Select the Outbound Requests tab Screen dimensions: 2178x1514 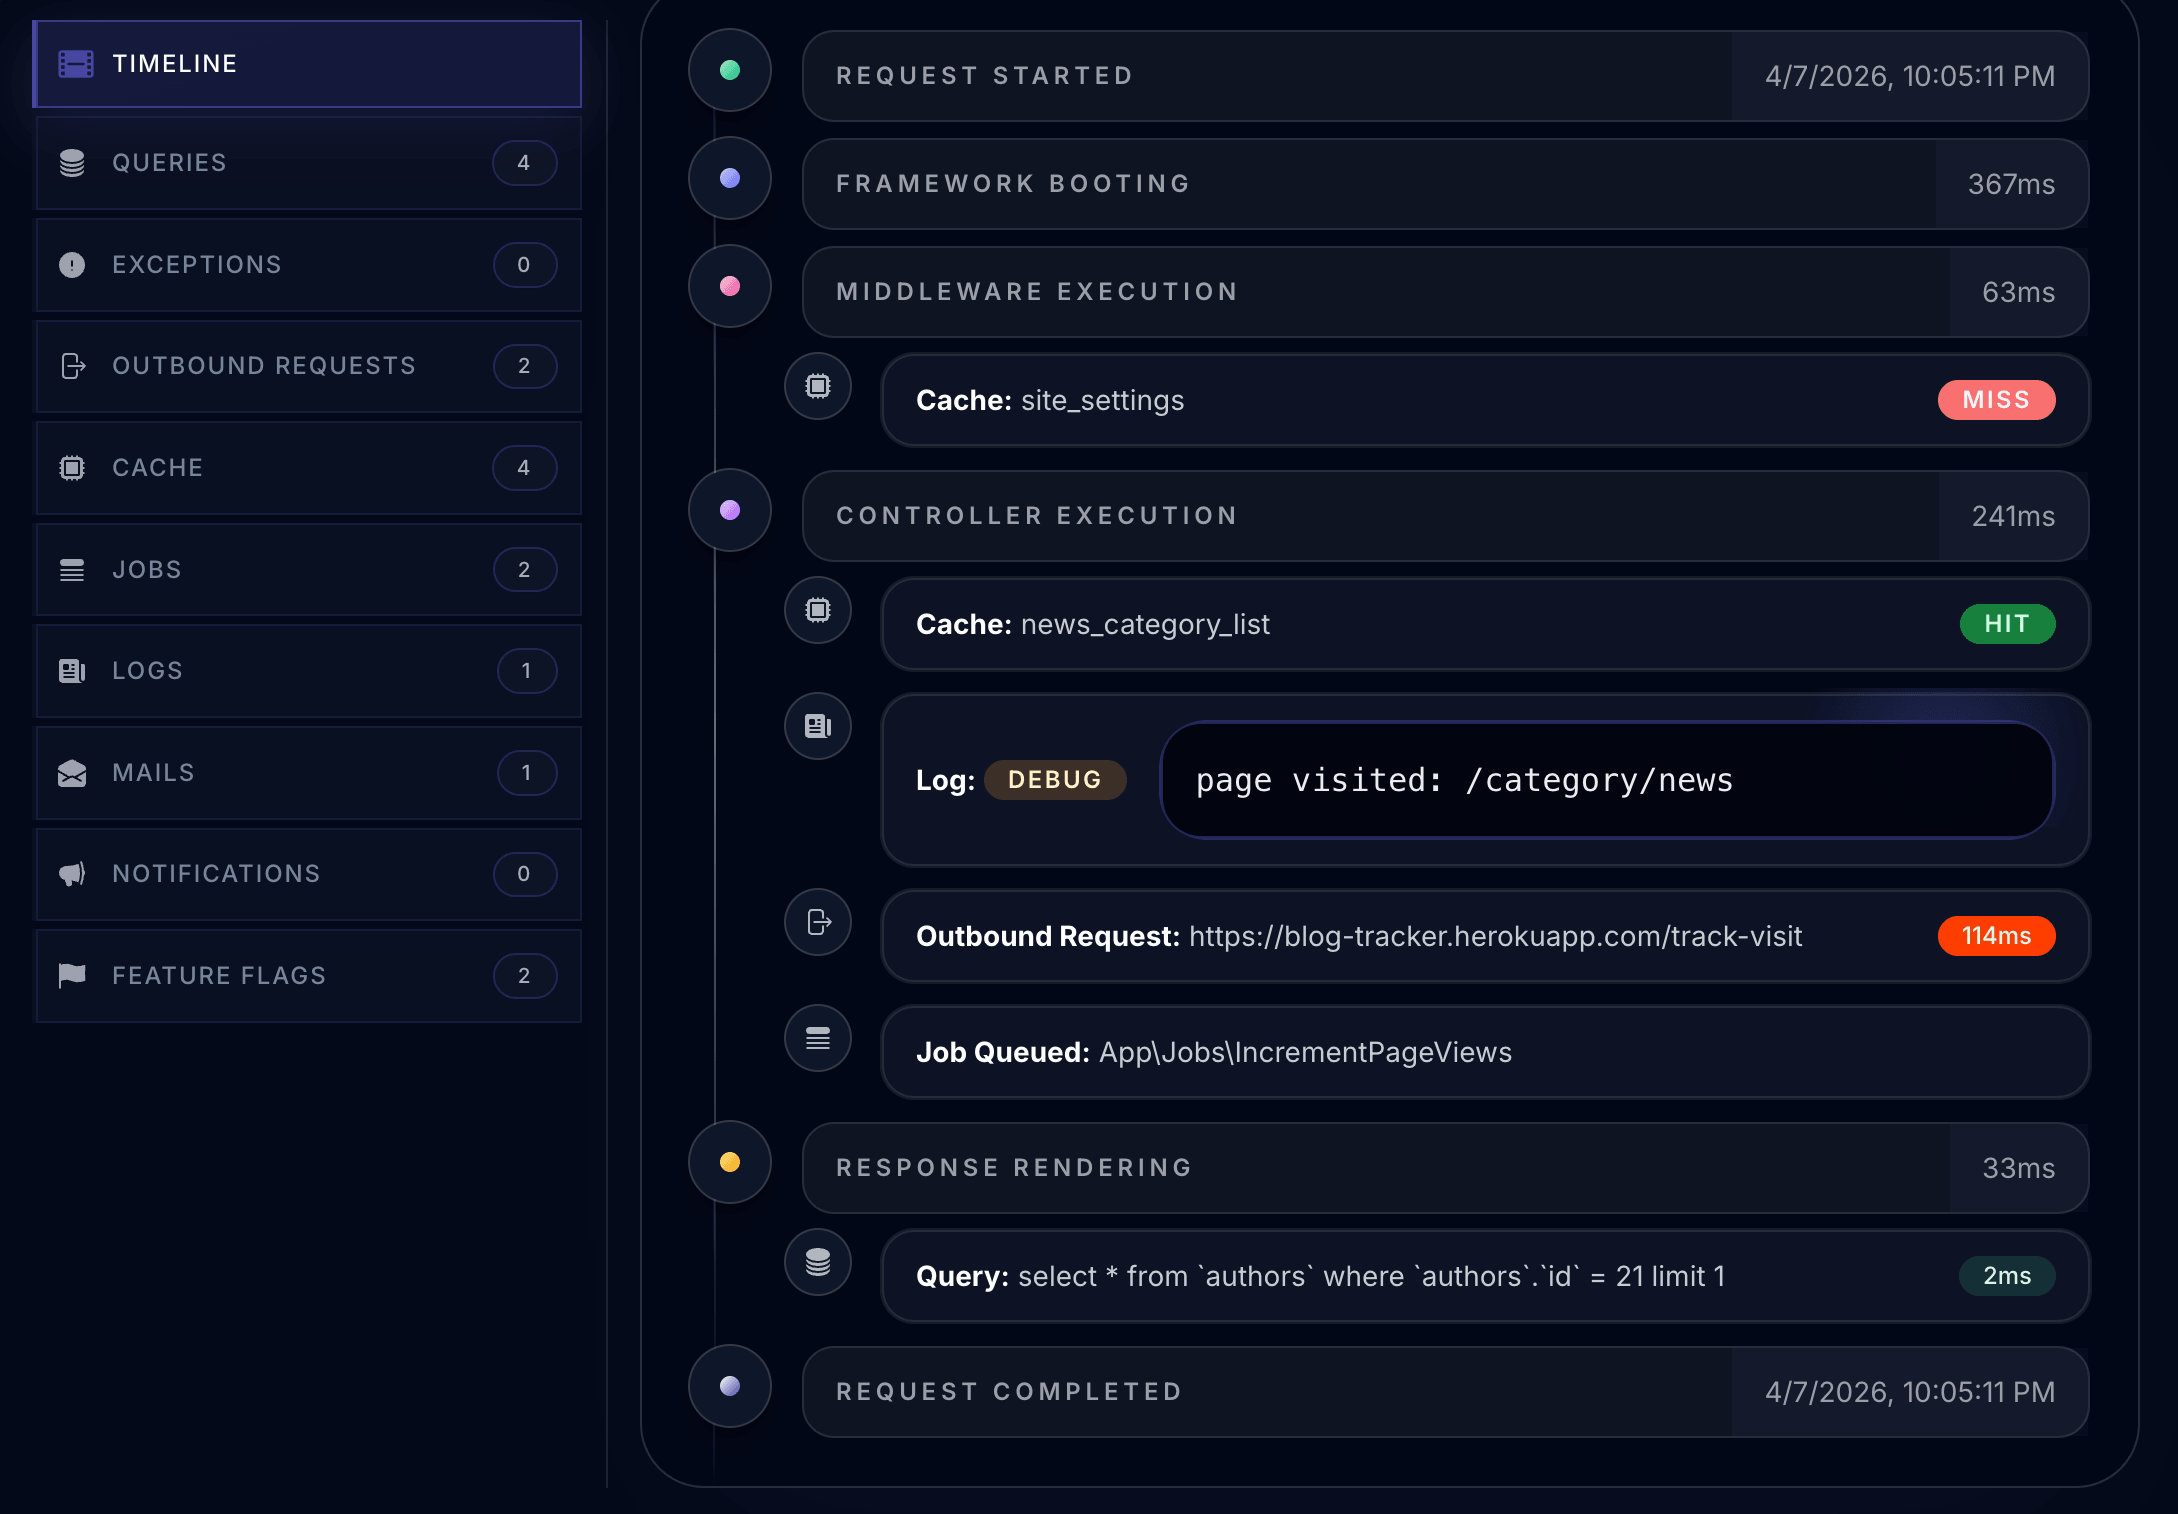point(307,366)
